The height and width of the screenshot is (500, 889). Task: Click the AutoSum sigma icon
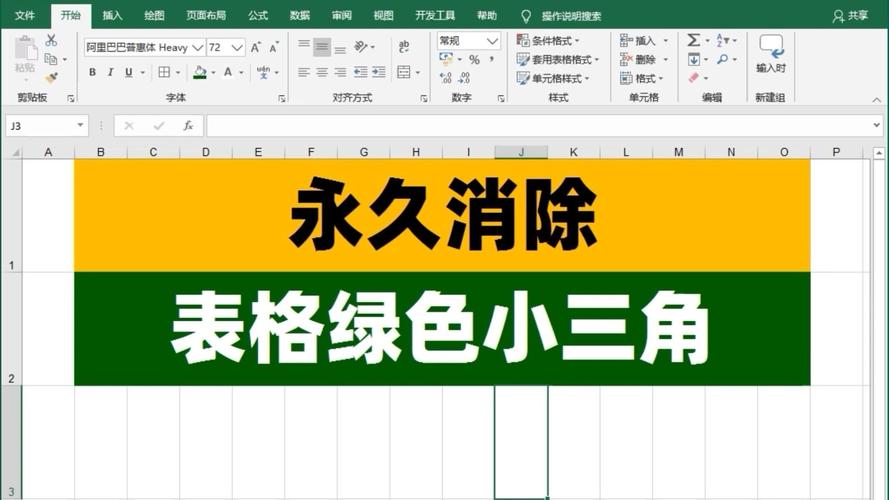pyautogui.click(x=693, y=40)
